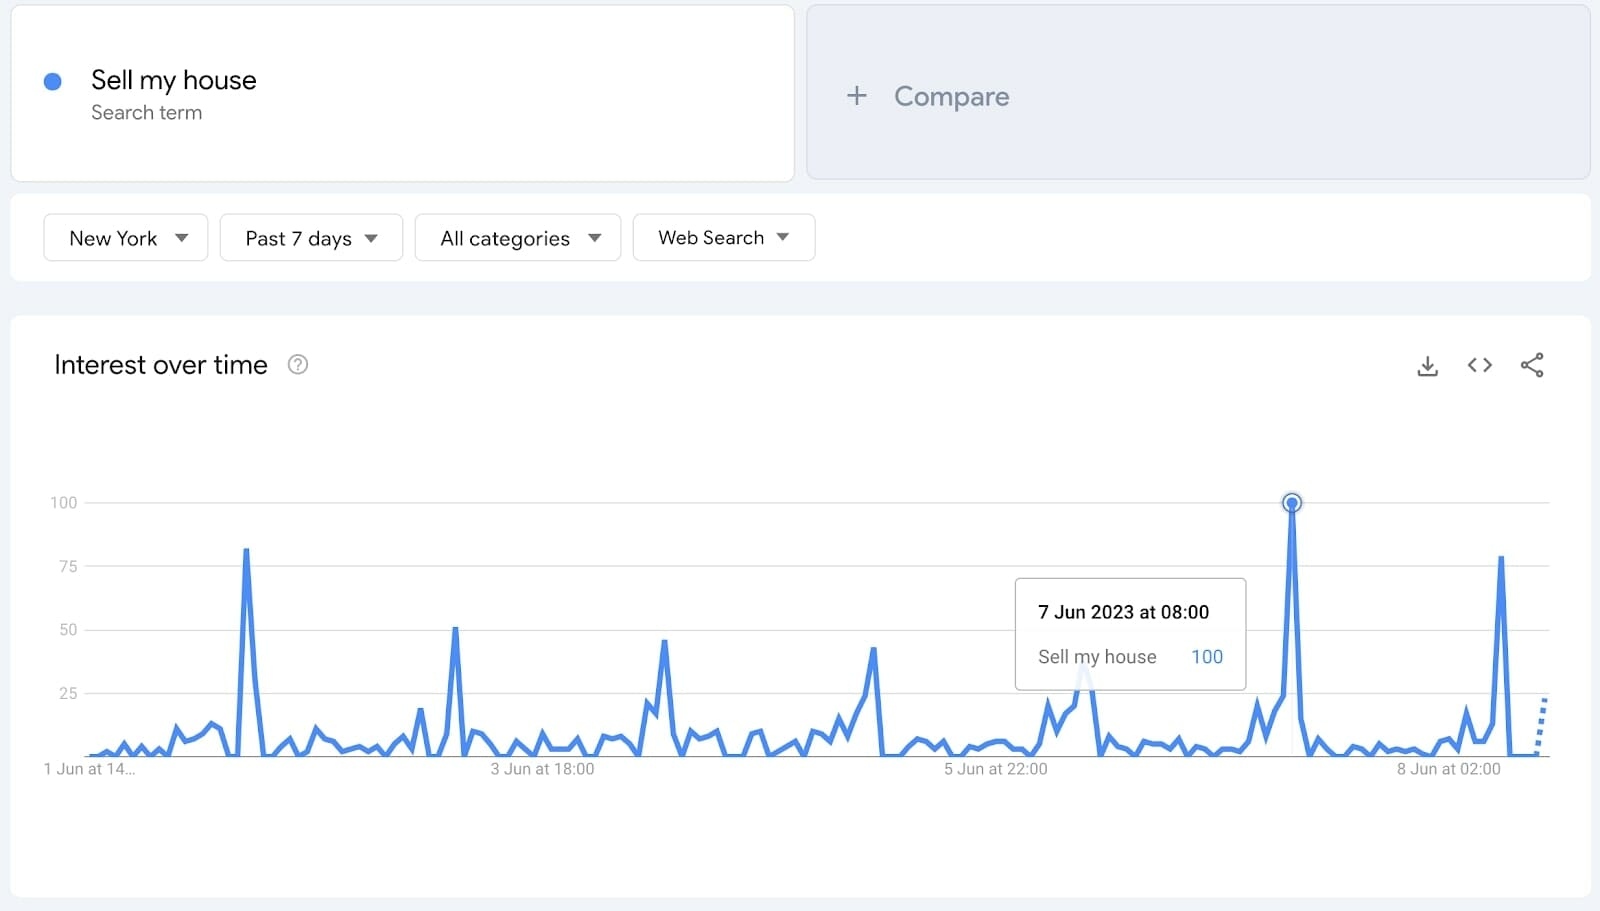Click the Interest over time heading
The height and width of the screenshot is (911, 1600).
[161, 365]
